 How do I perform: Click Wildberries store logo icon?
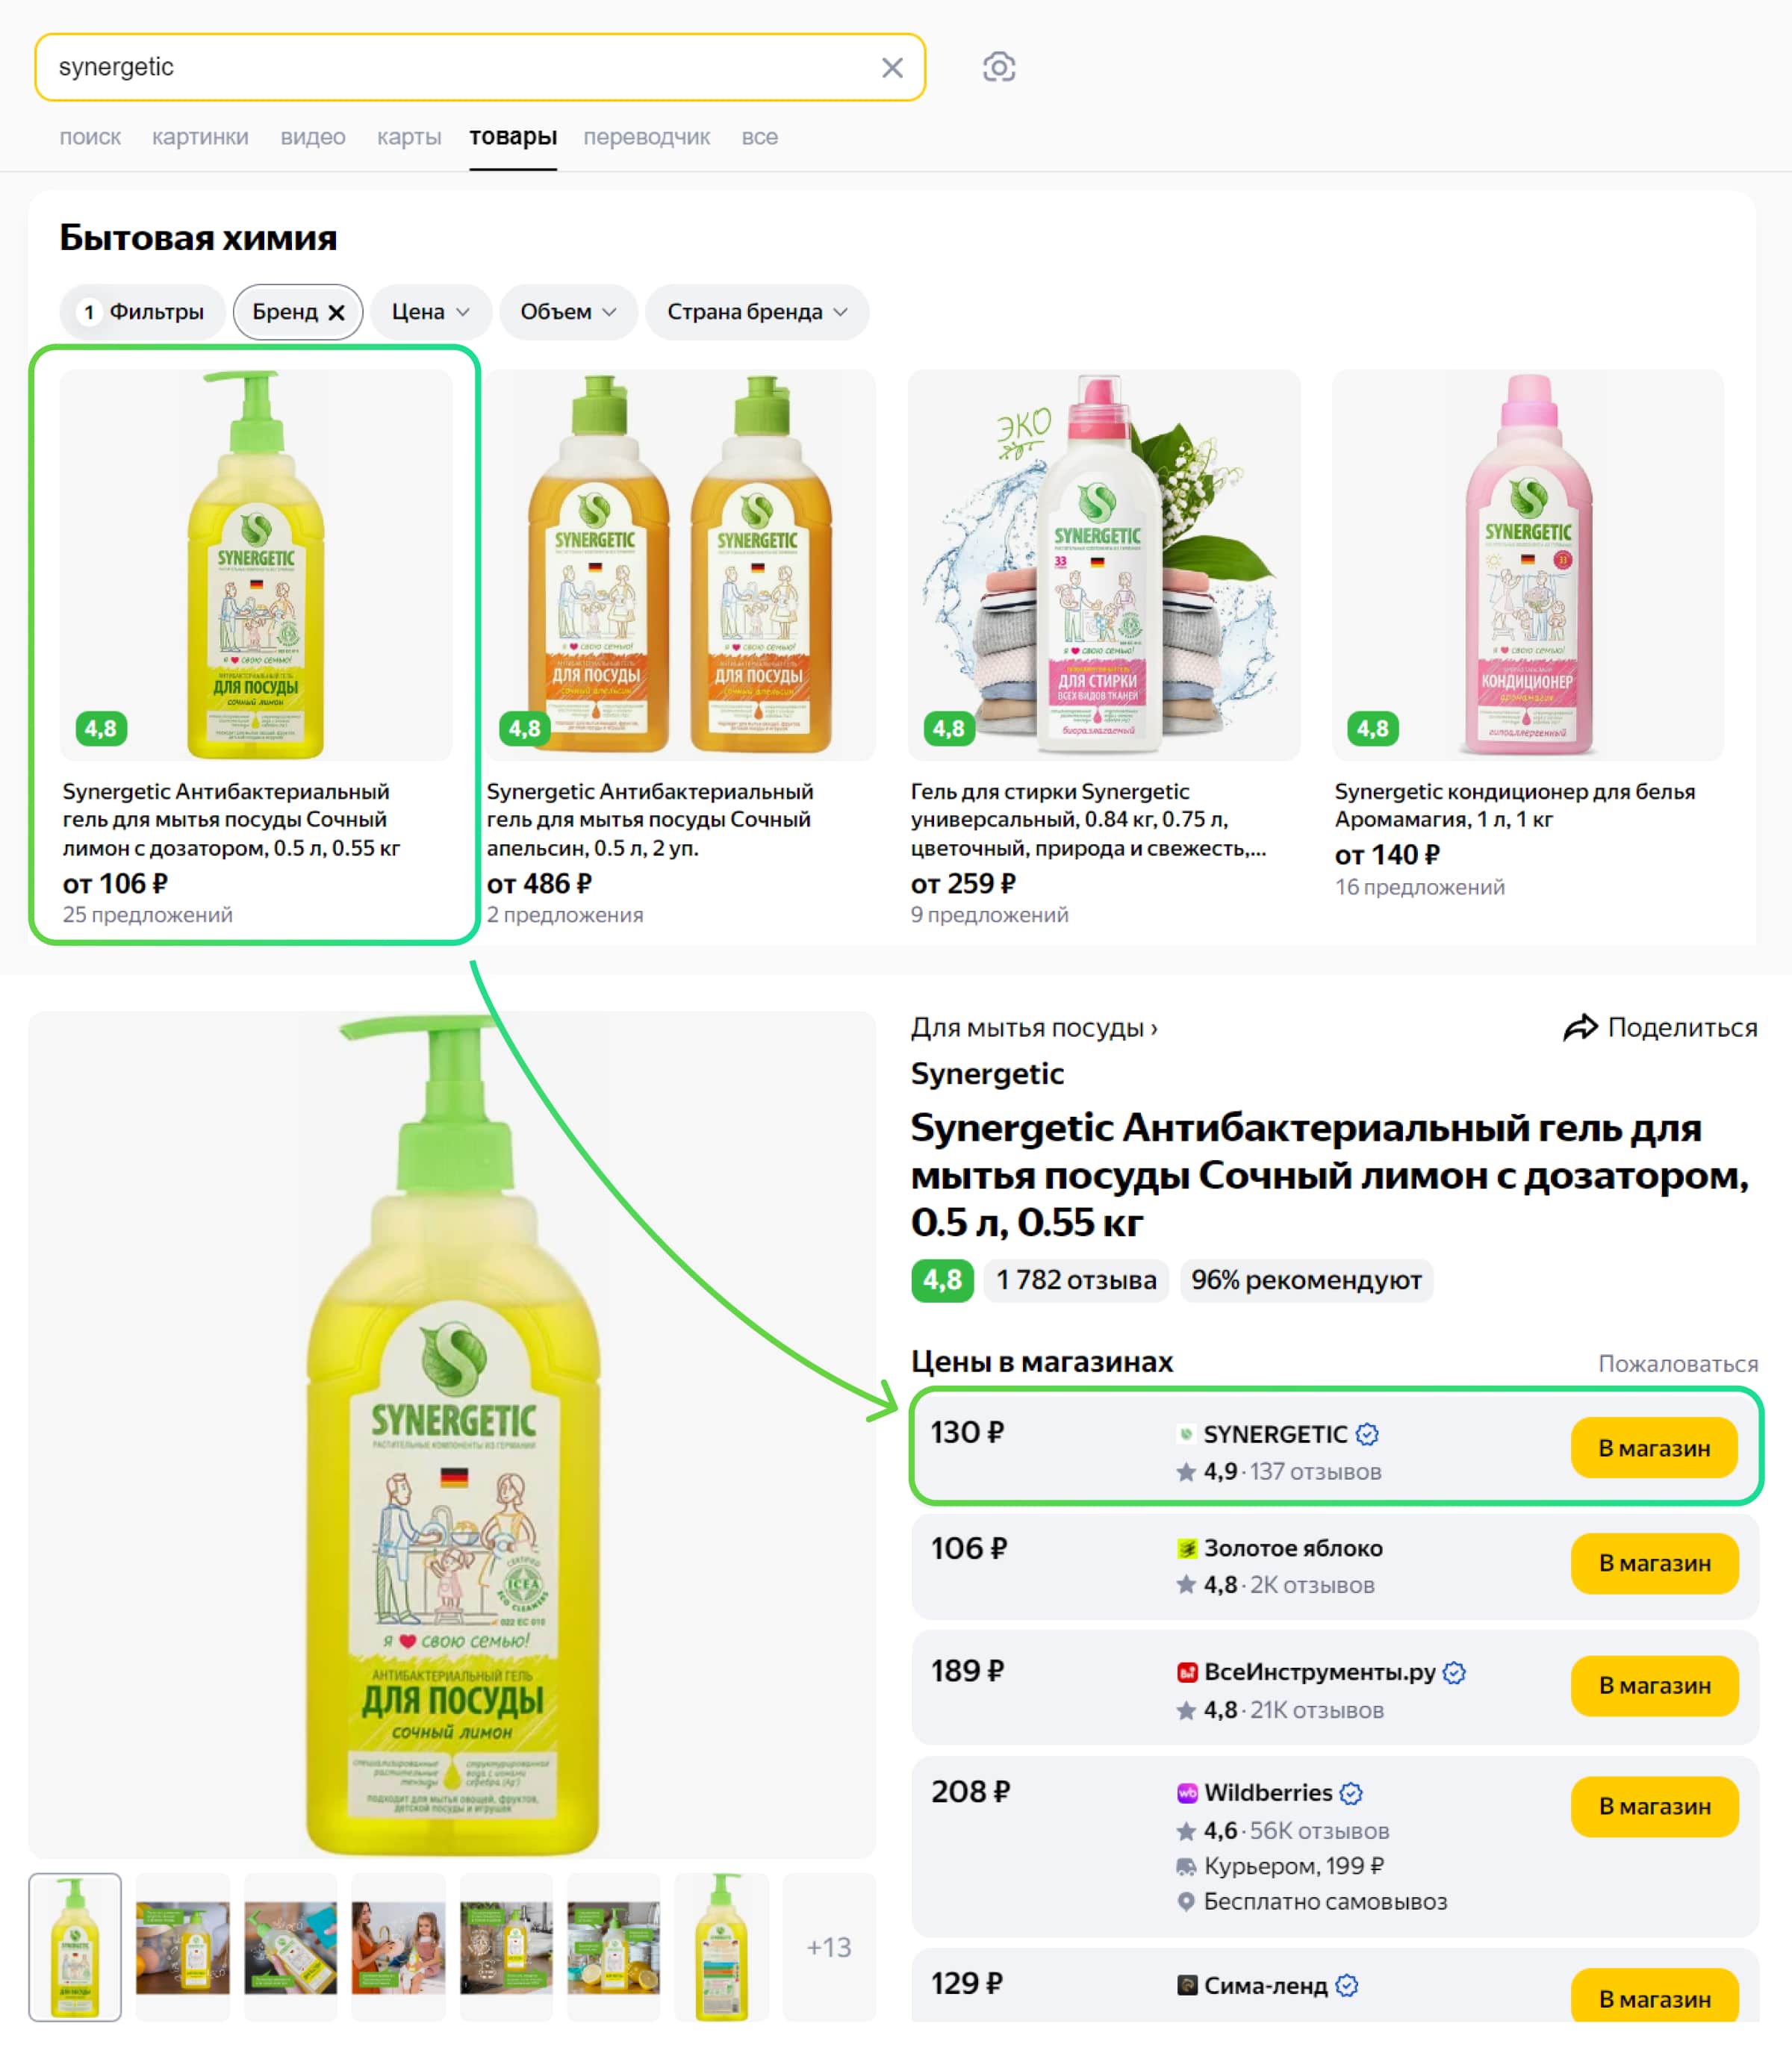tap(1187, 1793)
